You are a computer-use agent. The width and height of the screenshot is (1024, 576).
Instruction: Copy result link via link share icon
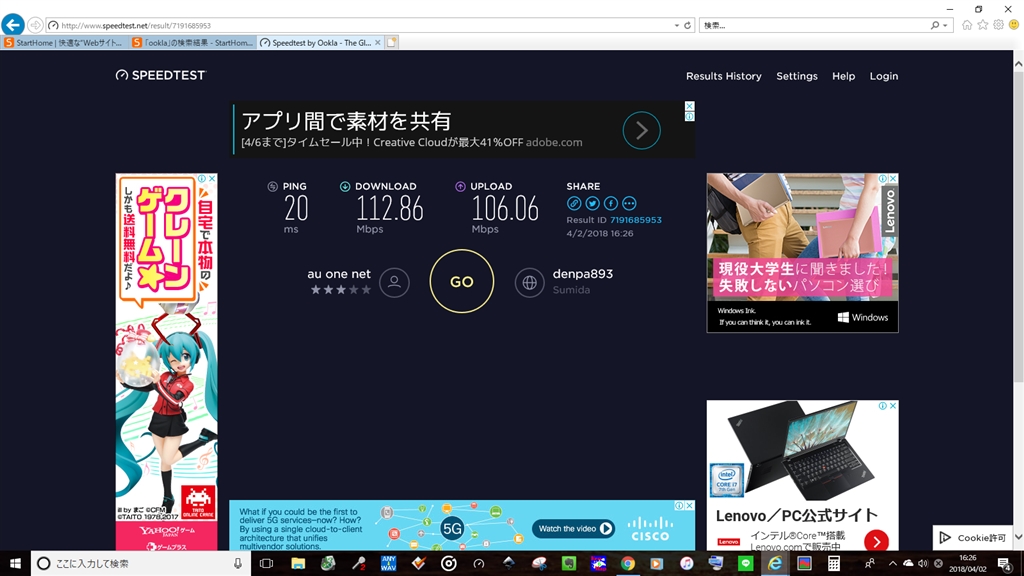pyautogui.click(x=574, y=203)
